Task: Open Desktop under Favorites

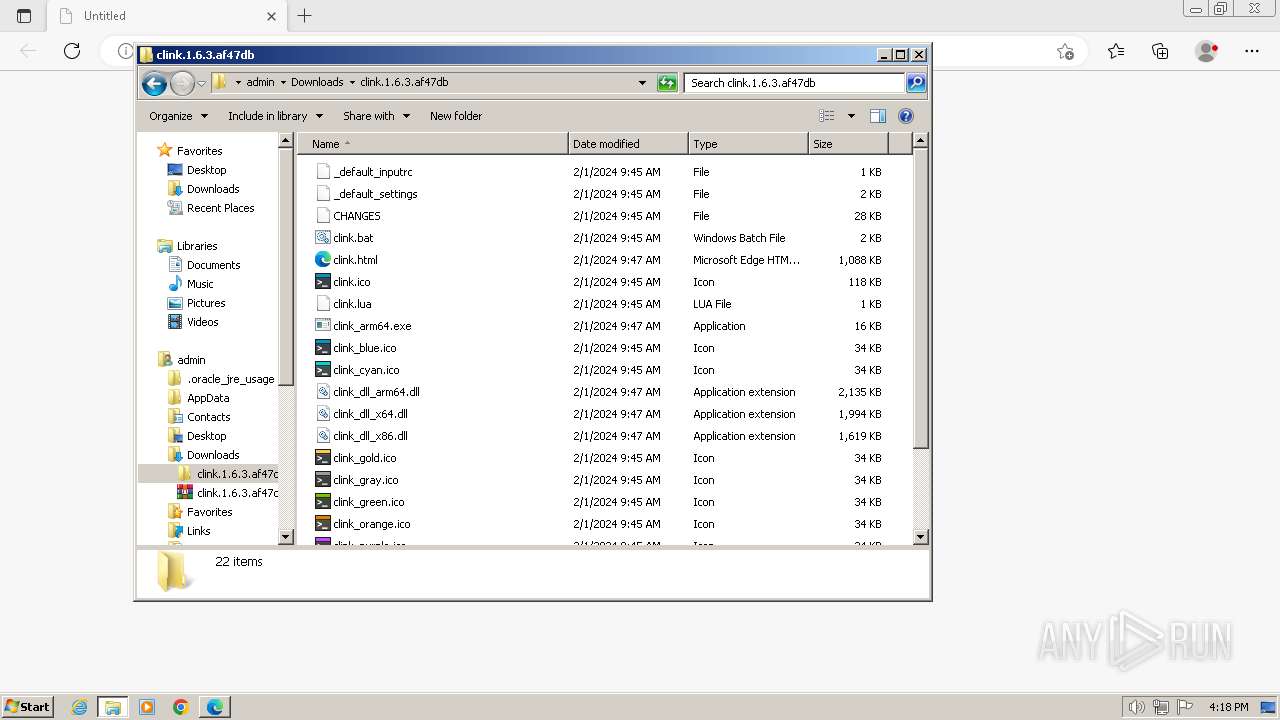Action: coord(197,170)
